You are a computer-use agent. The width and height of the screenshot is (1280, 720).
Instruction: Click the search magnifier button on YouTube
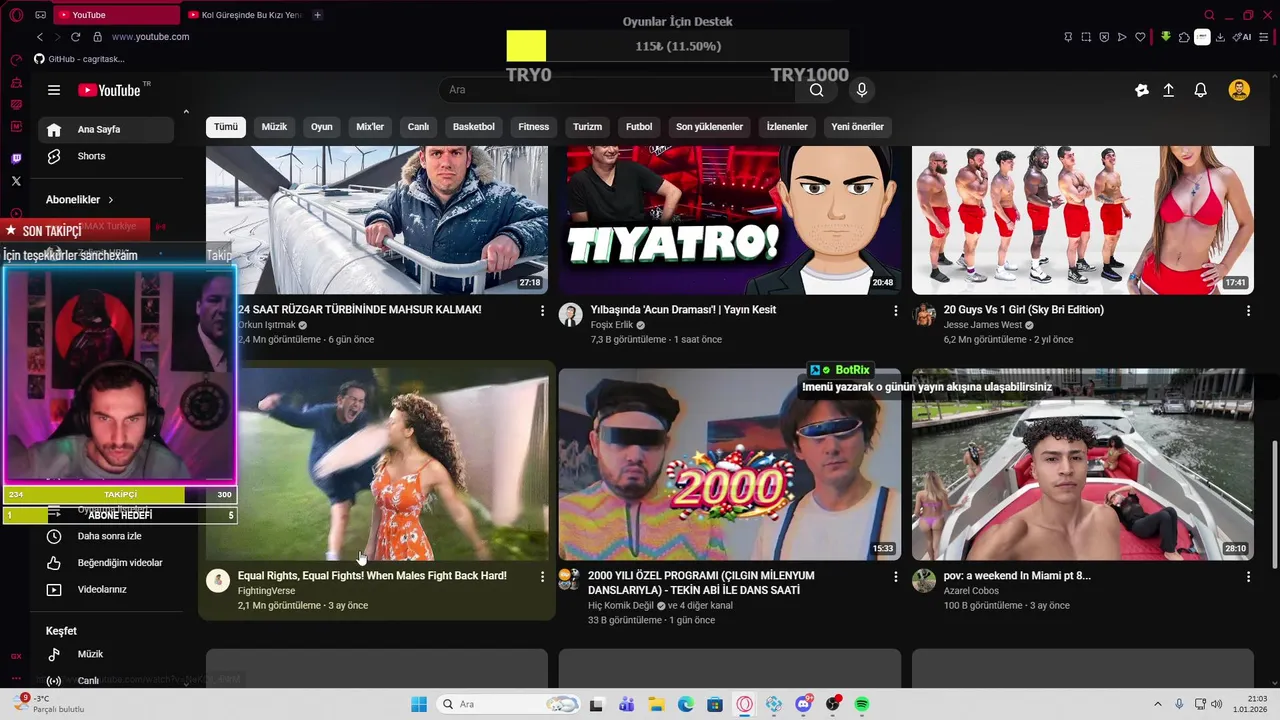click(x=817, y=90)
